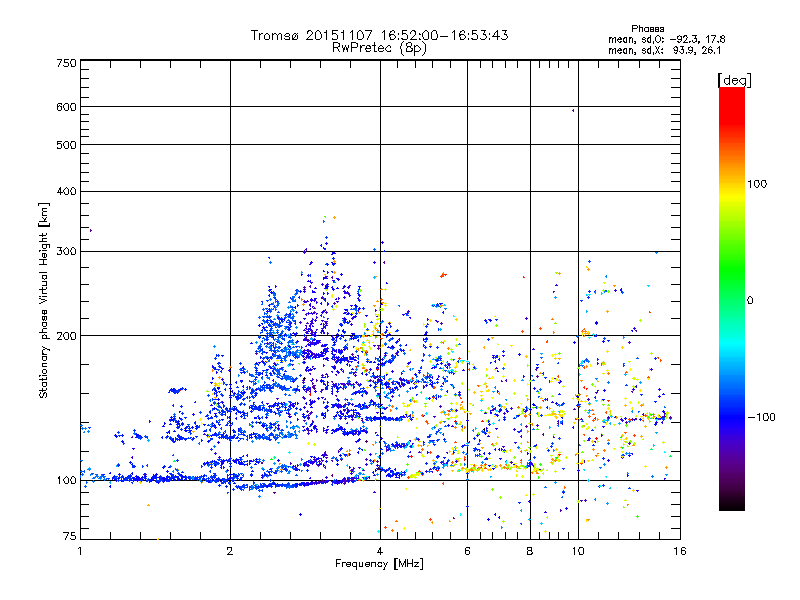Click the 'RwPretec (8p)' subtitle
The image size is (800, 600).
click(x=379, y=48)
